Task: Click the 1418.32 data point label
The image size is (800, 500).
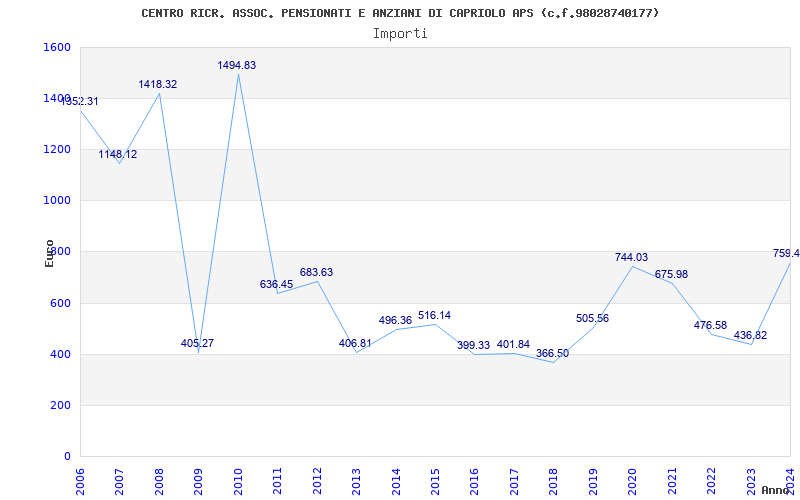Action: pyautogui.click(x=158, y=84)
